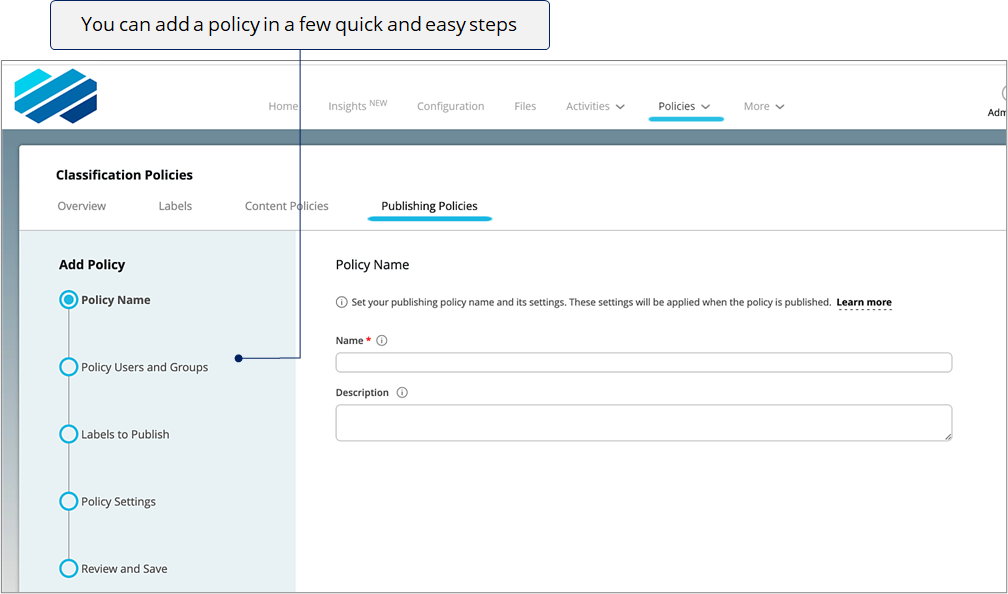Switch to the Overview tab

pyautogui.click(x=82, y=206)
